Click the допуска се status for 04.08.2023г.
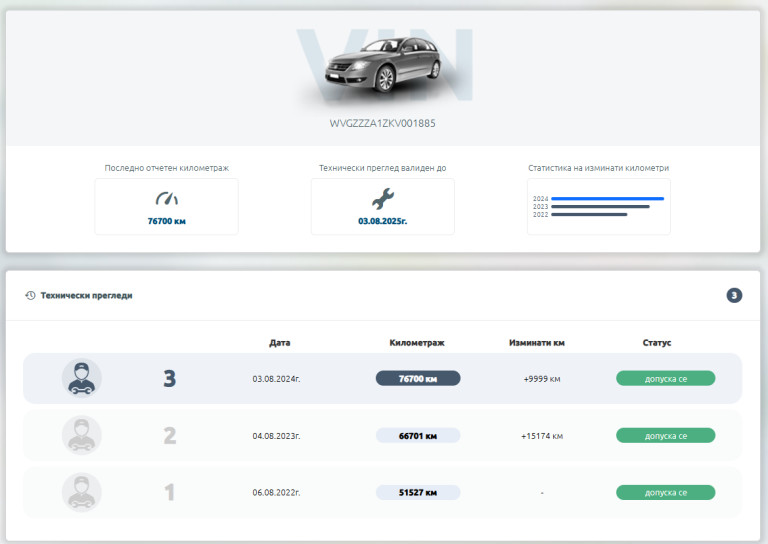 [665, 435]
